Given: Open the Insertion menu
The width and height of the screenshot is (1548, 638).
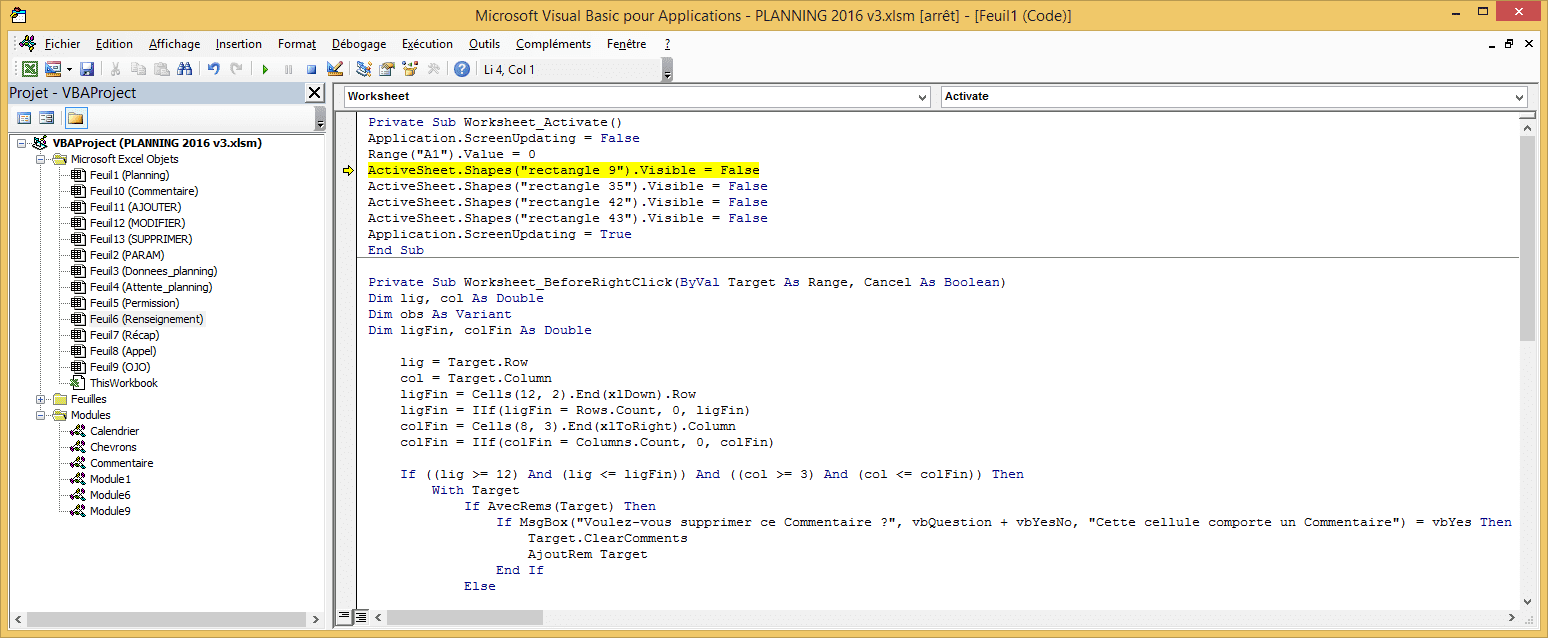Looking at the screenshot, I should click(x=238, y=44).
